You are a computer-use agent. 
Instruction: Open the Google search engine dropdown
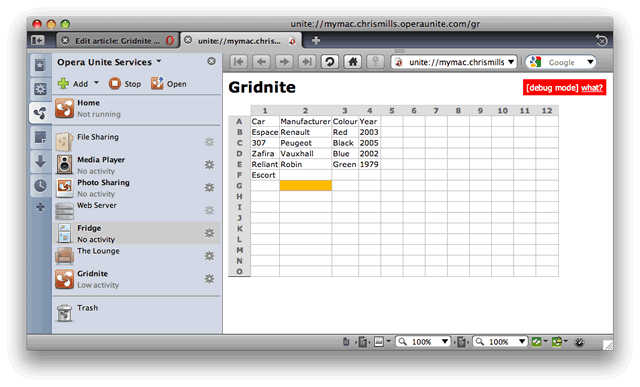pyautogui.click(x=590, y=62)
